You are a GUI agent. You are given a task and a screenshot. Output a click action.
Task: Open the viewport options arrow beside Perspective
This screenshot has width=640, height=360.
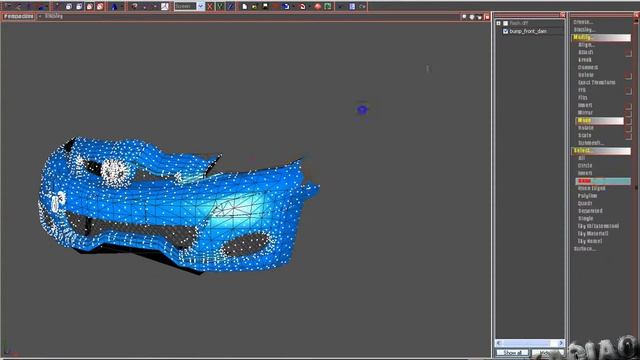(40, 16)
